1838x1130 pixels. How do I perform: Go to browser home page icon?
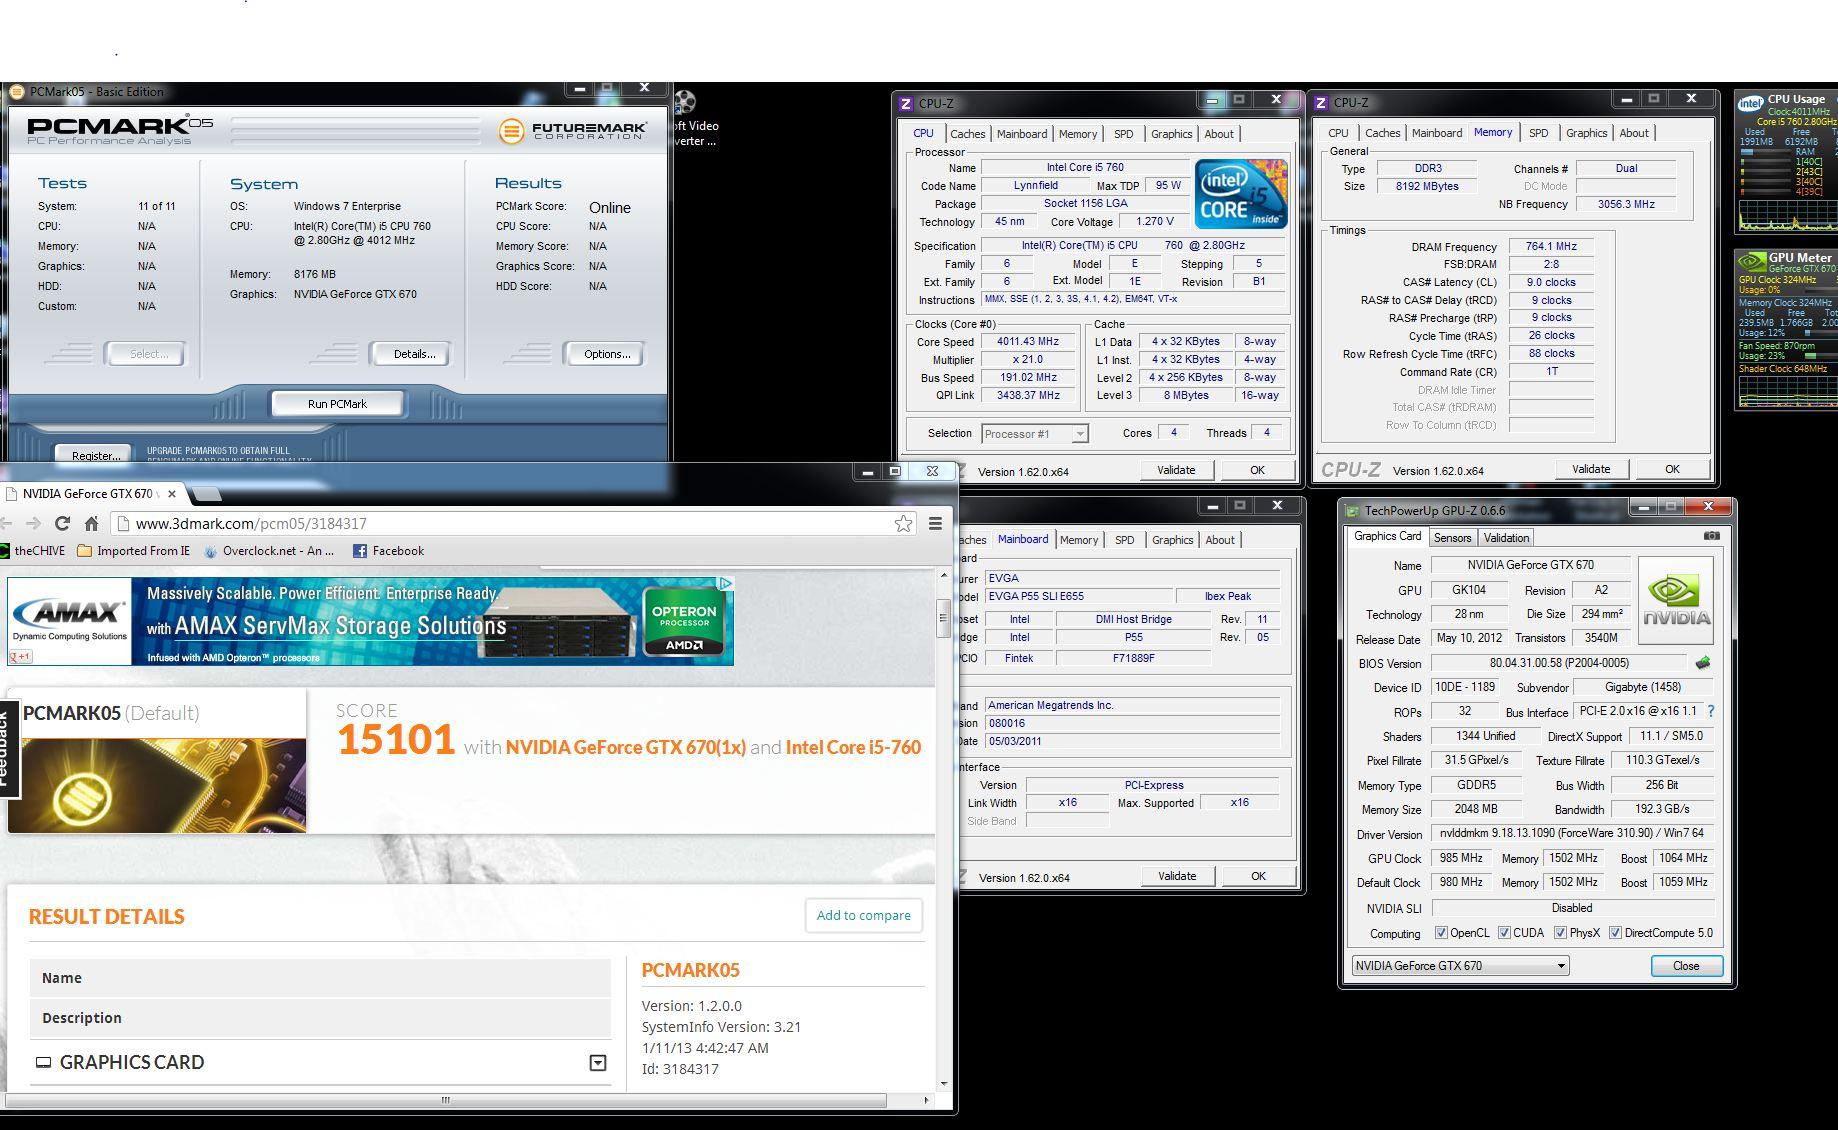91,523
